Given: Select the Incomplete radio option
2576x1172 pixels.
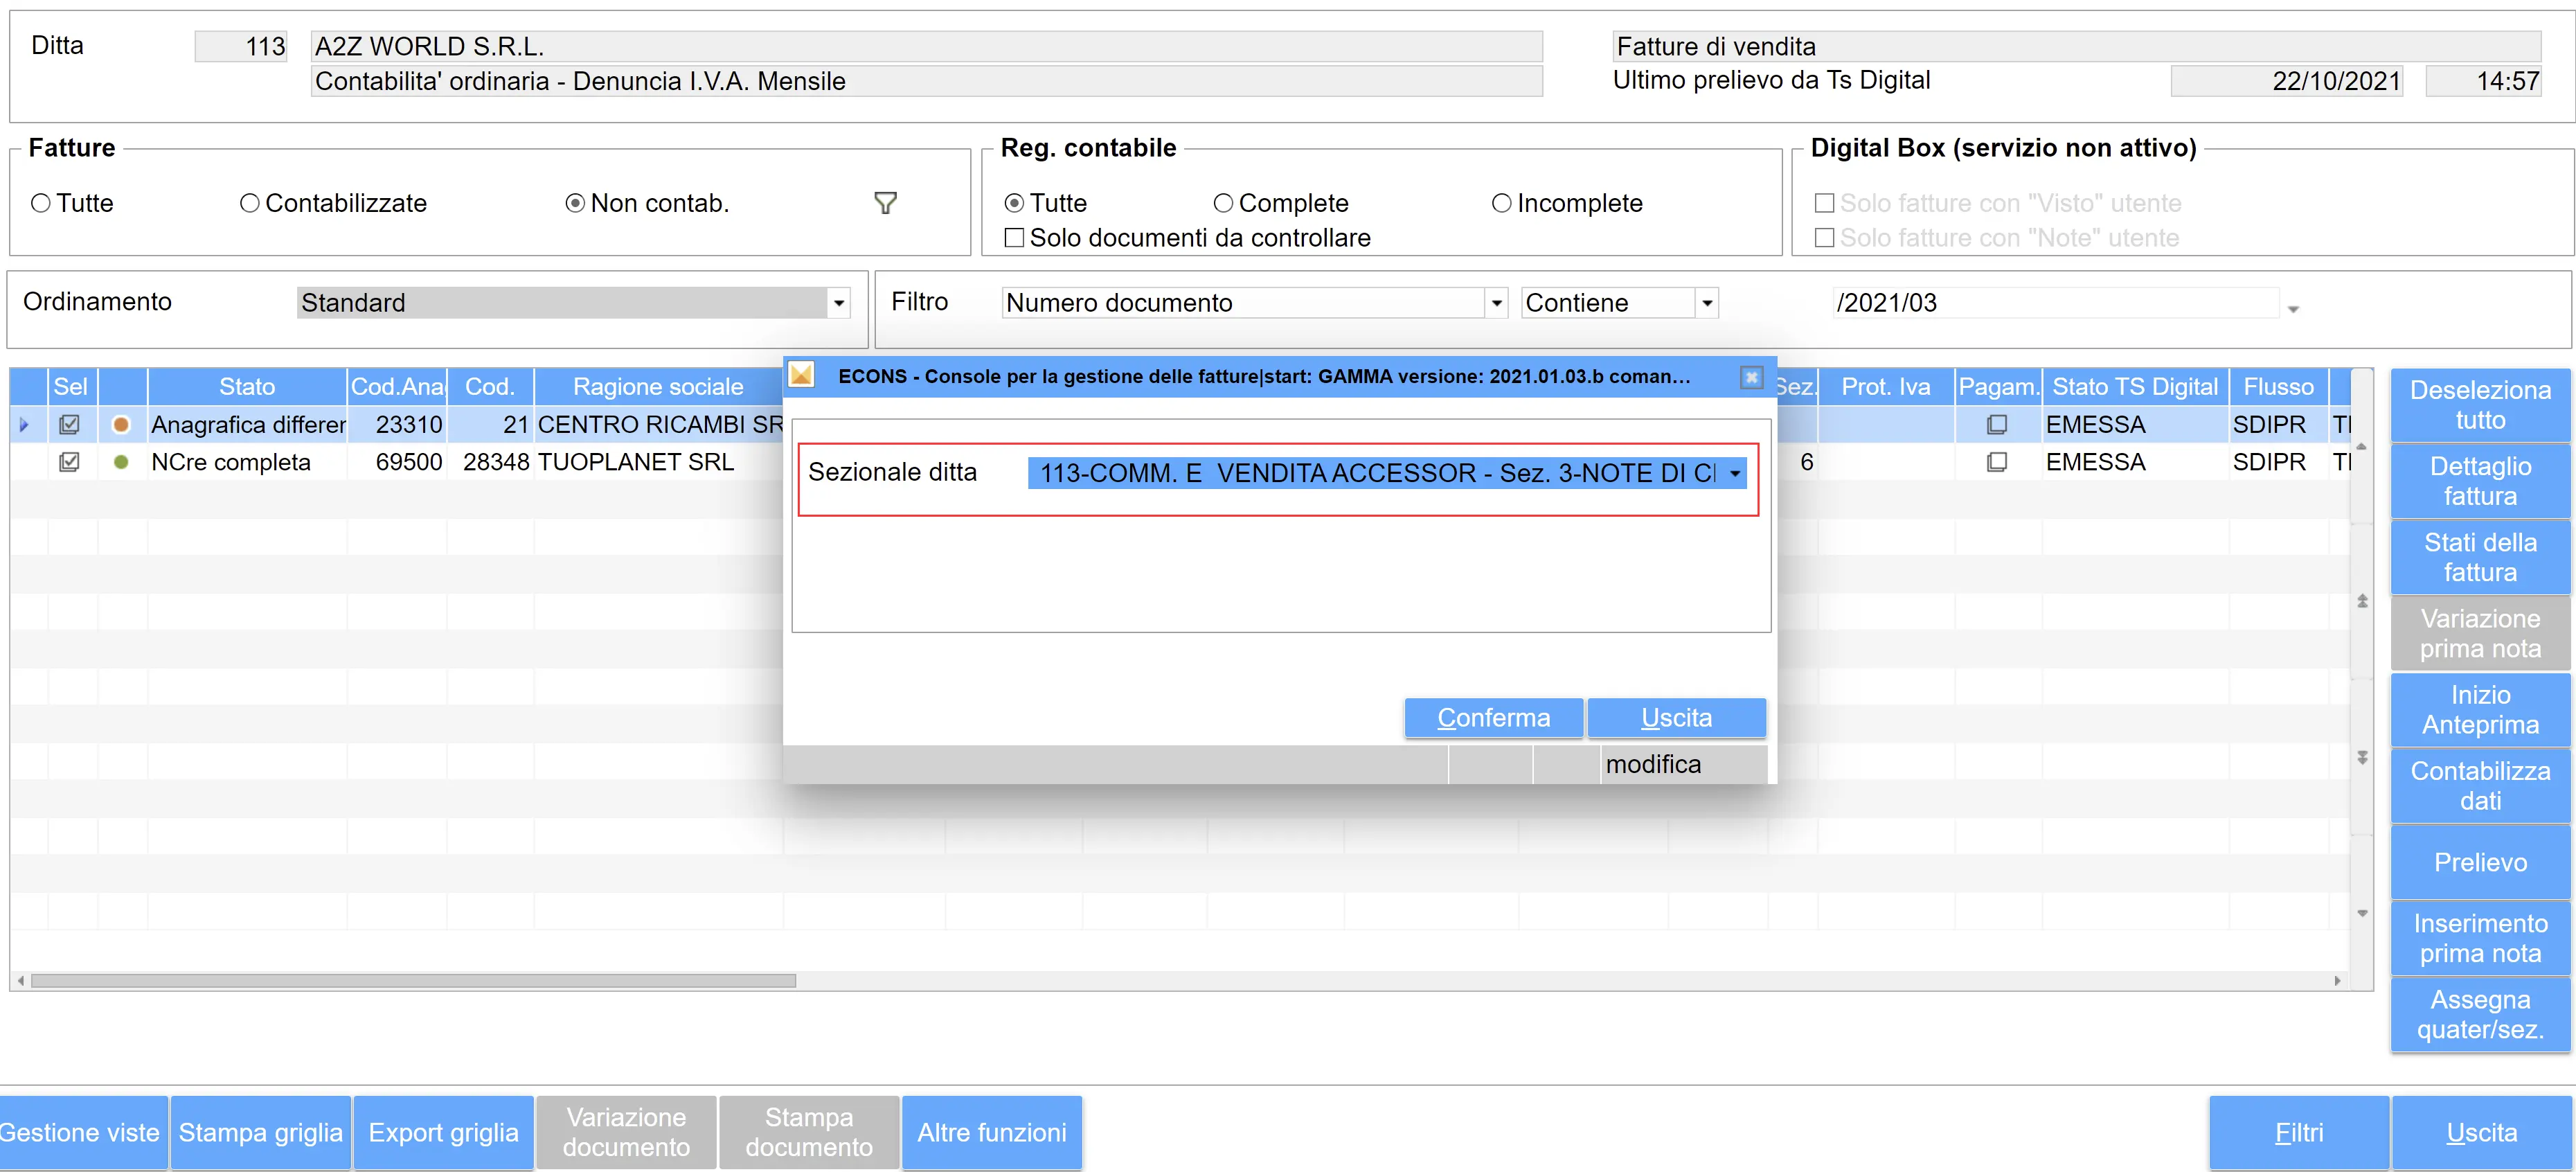Looking at the screenshot, I should 1501,203.
